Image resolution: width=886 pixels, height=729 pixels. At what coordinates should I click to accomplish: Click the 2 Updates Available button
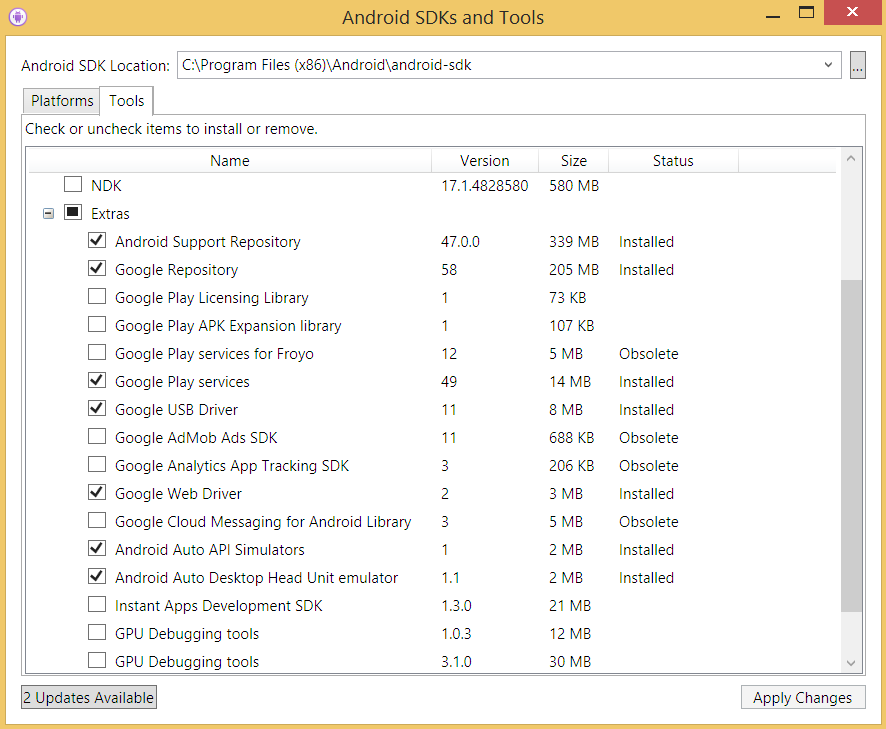pyautogui.click(x=89, y=698)
